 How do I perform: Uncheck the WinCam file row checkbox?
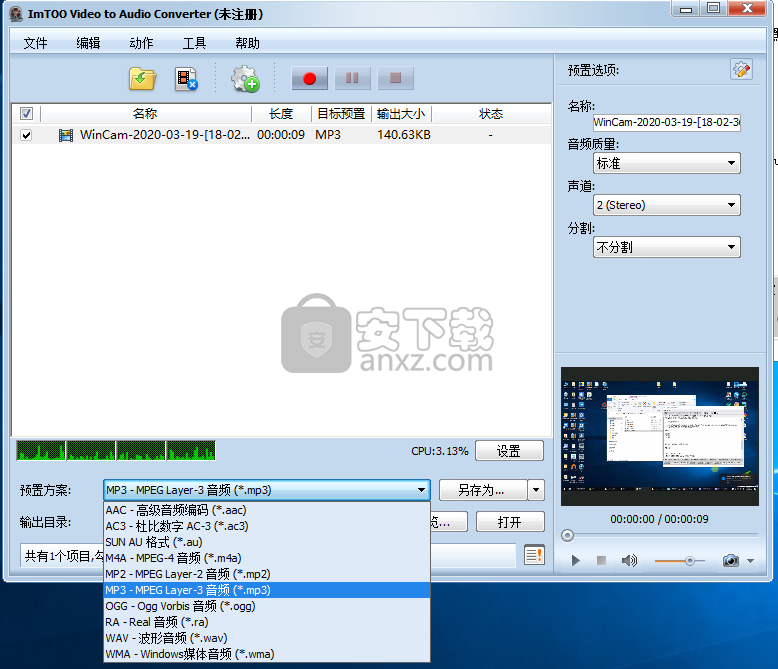tap(26, 135)
